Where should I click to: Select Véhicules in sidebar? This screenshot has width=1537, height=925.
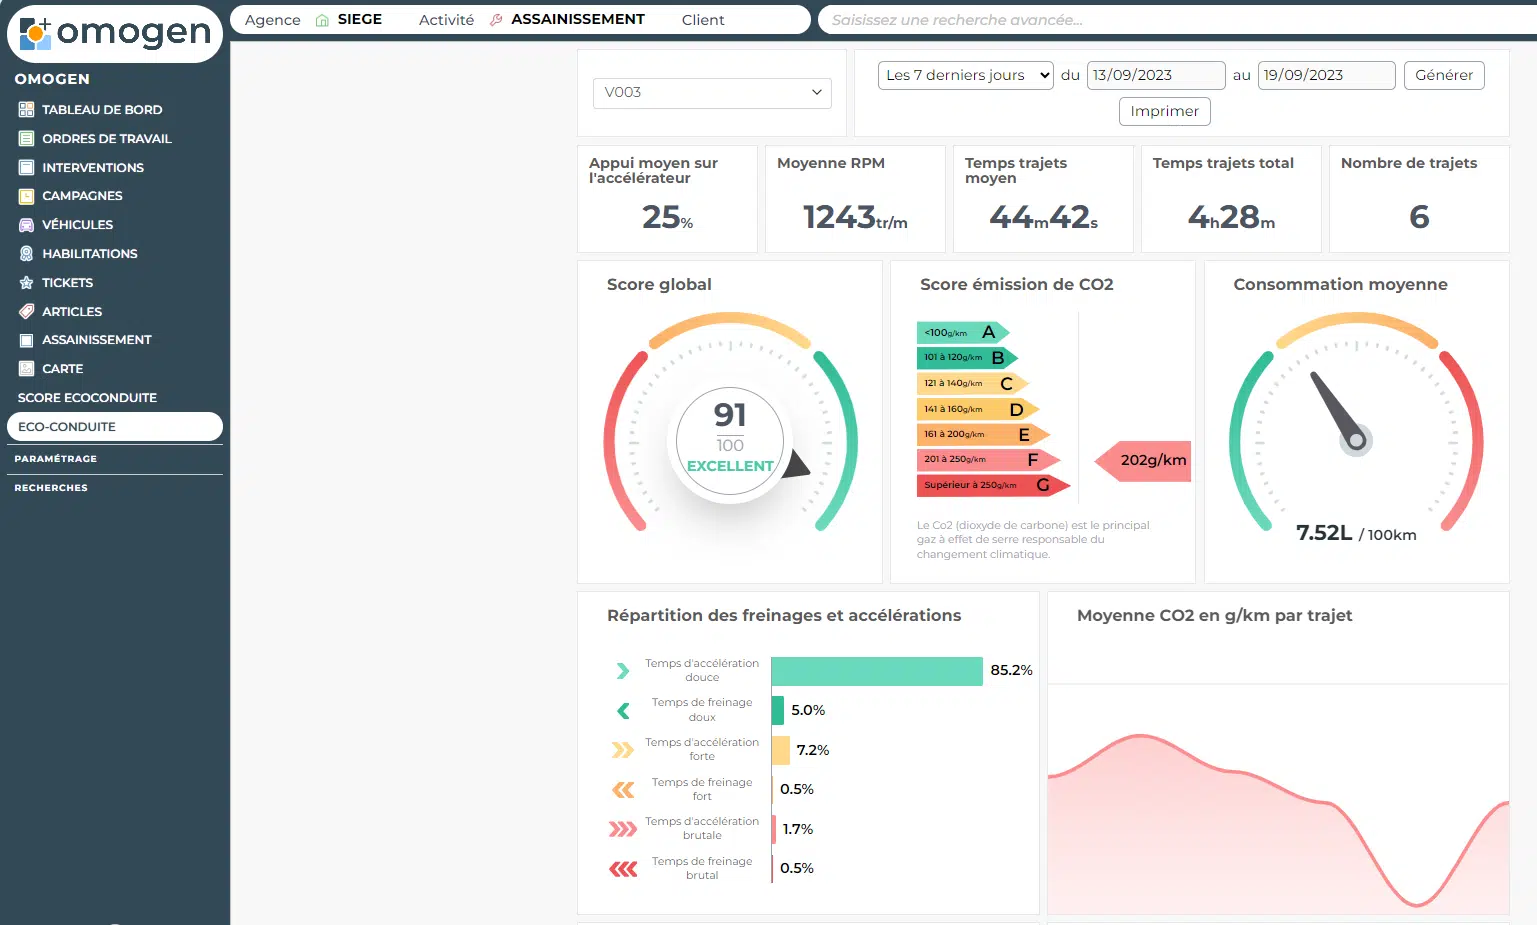pyautogui.click(x=77, y=225)
